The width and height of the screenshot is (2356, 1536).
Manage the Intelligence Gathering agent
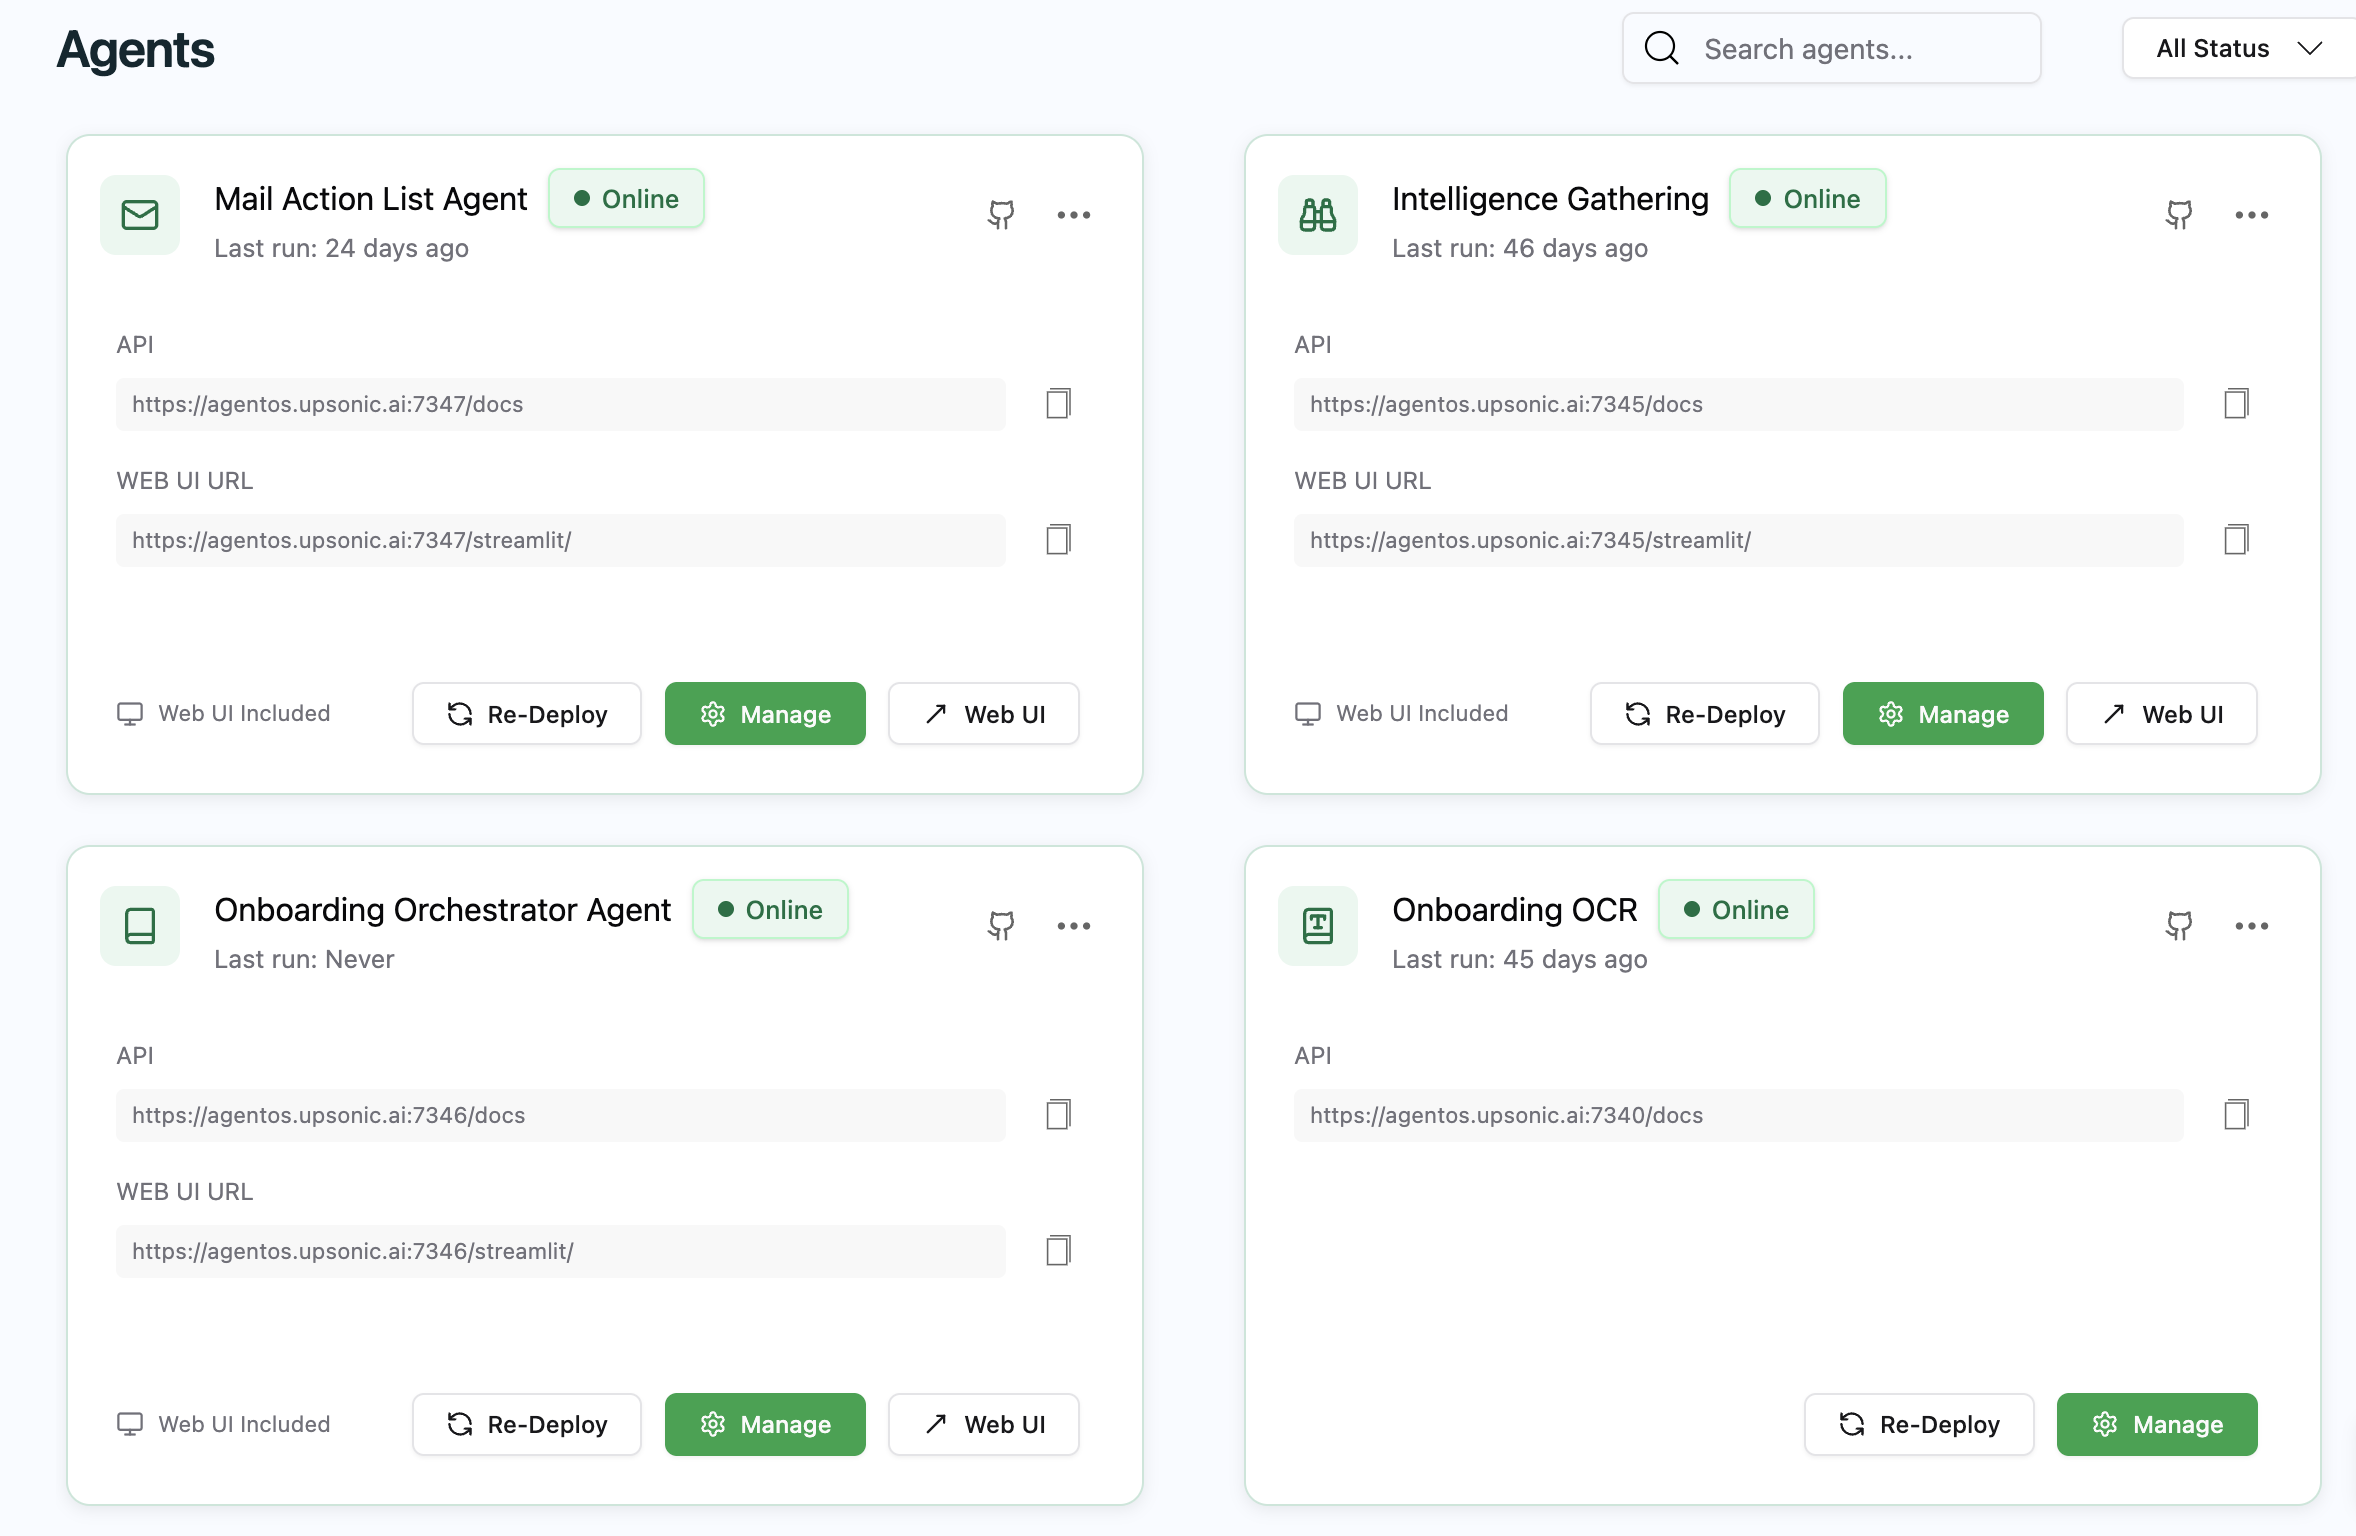[1943, 714]
